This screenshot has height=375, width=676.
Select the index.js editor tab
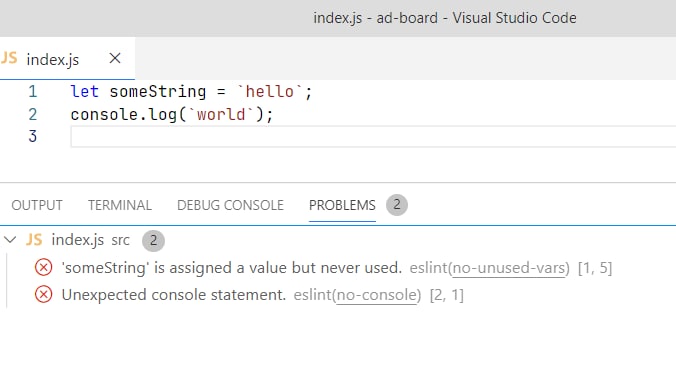tap(53, 59)
